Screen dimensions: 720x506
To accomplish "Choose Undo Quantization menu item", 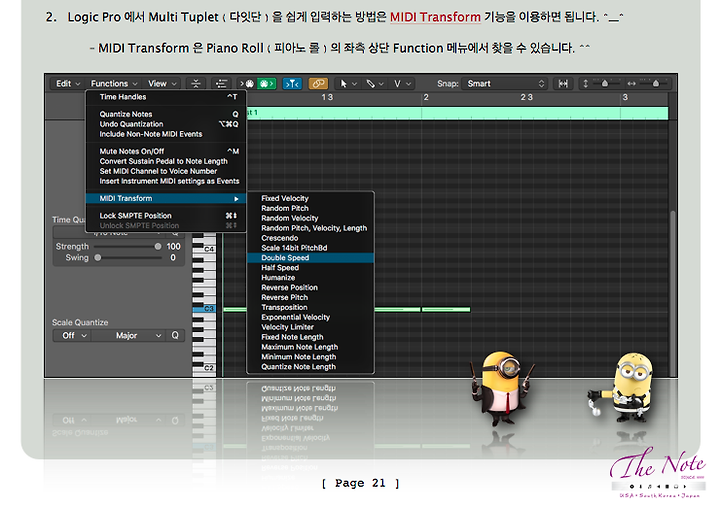I will coord(166,124).
